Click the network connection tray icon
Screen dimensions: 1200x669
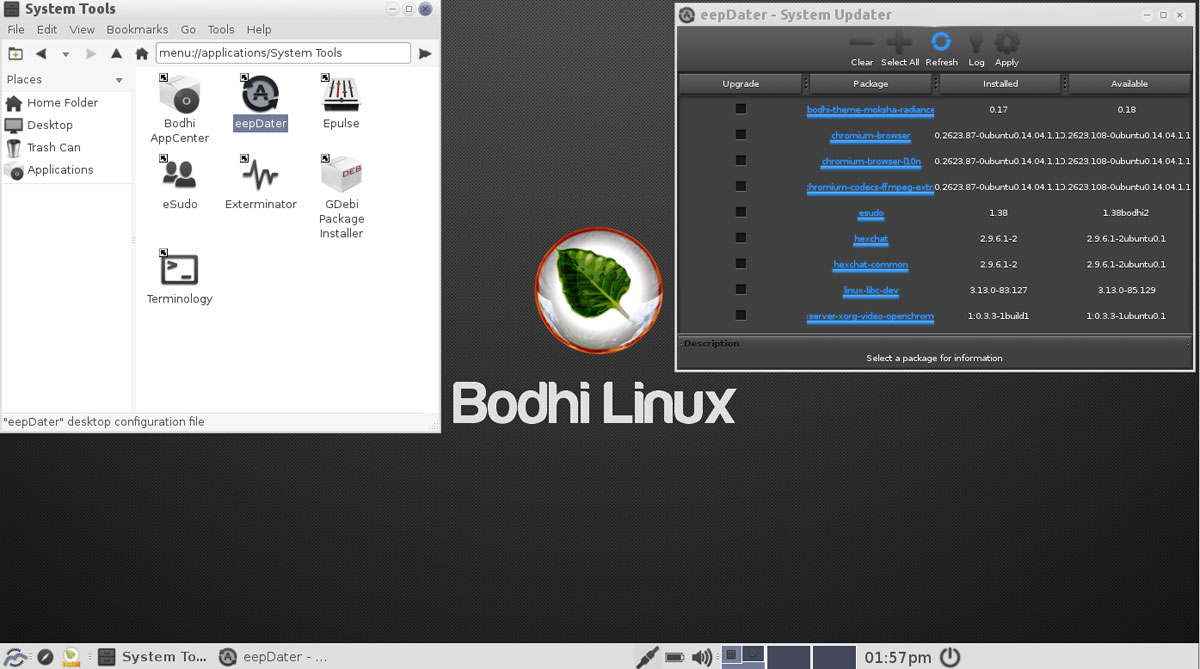coord(647,657)
